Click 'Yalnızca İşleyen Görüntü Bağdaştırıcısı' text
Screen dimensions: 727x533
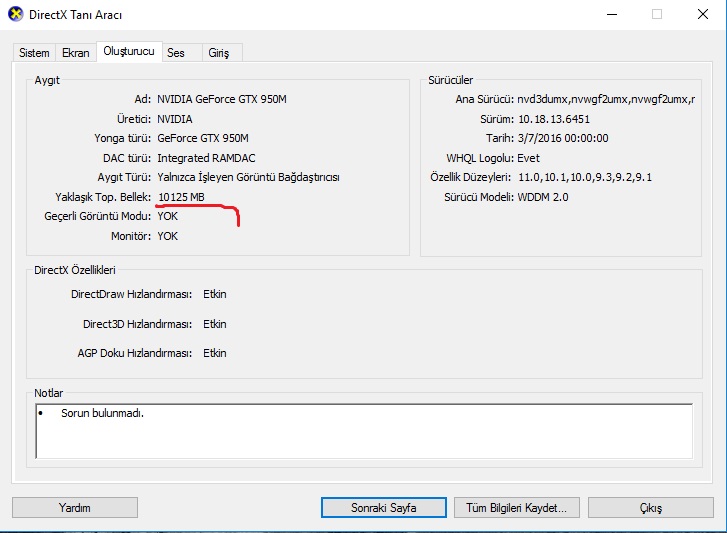249,177
